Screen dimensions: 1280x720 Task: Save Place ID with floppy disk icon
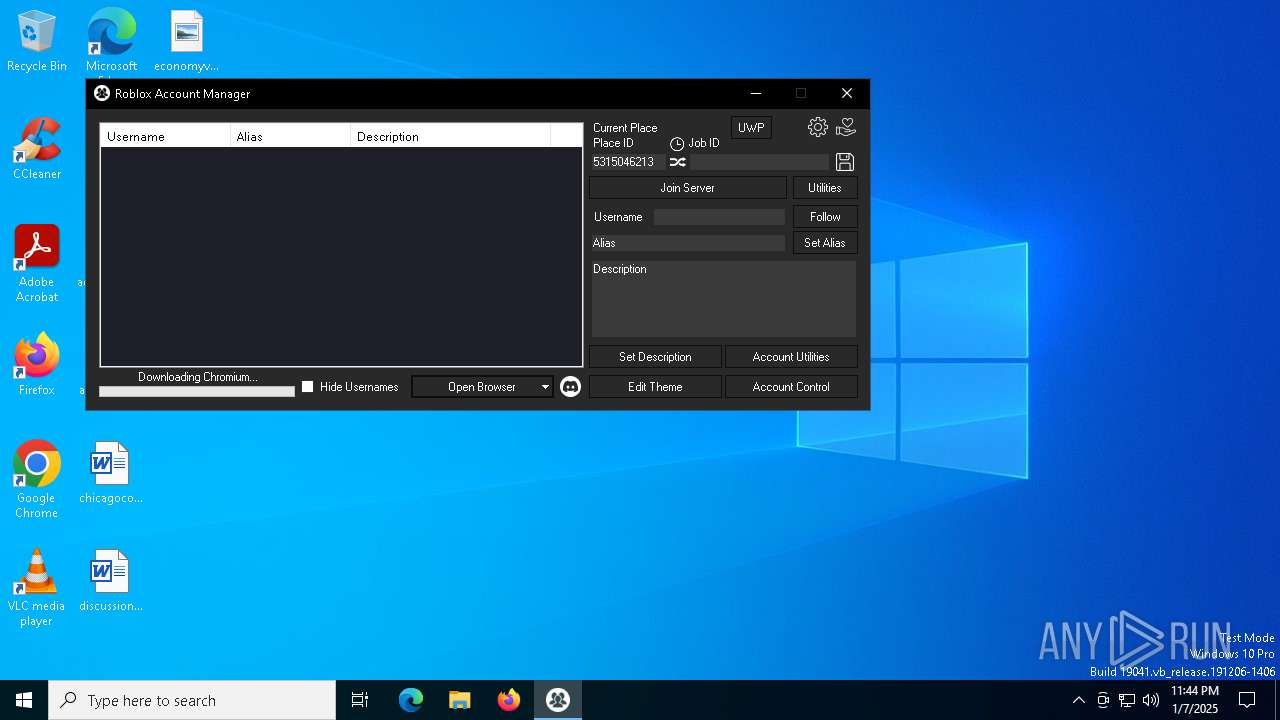[845, 162]
